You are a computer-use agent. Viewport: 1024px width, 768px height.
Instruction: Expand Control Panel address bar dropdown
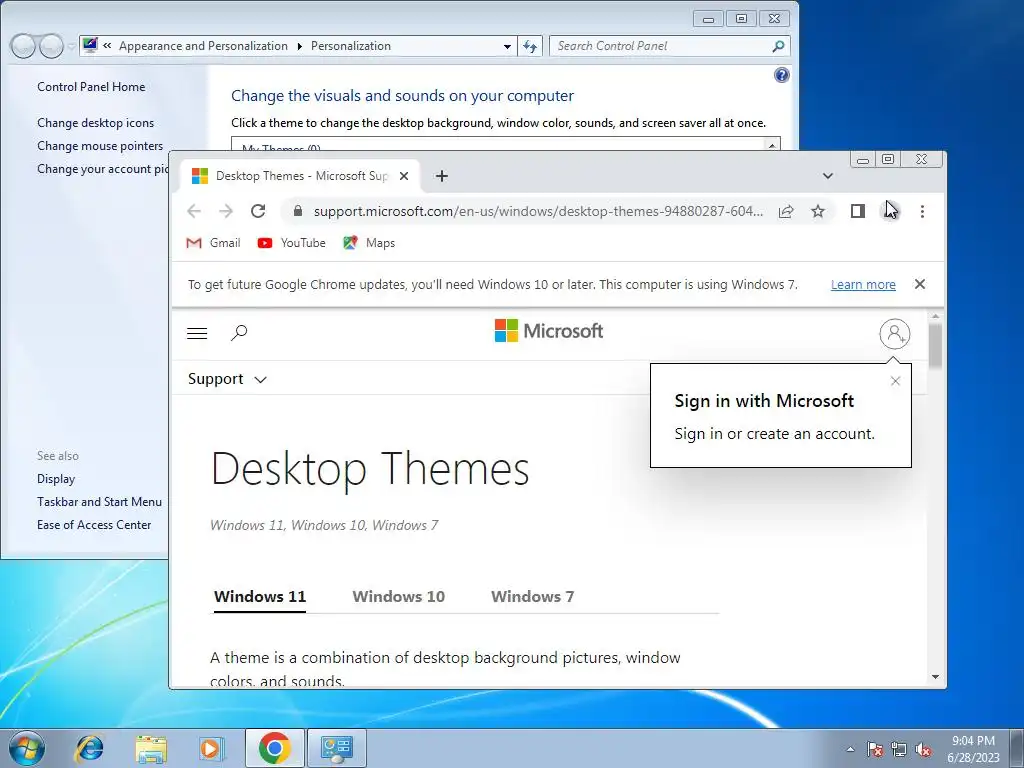point(507,46)
